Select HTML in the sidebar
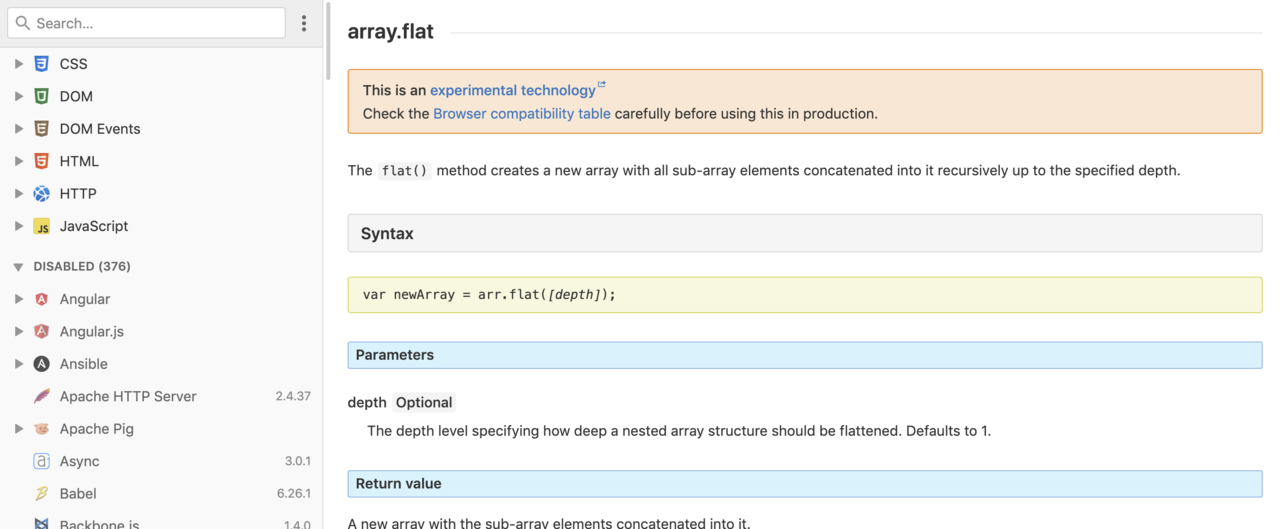Viewport: 1280px width, 529px height. click(x=79, y=161)
